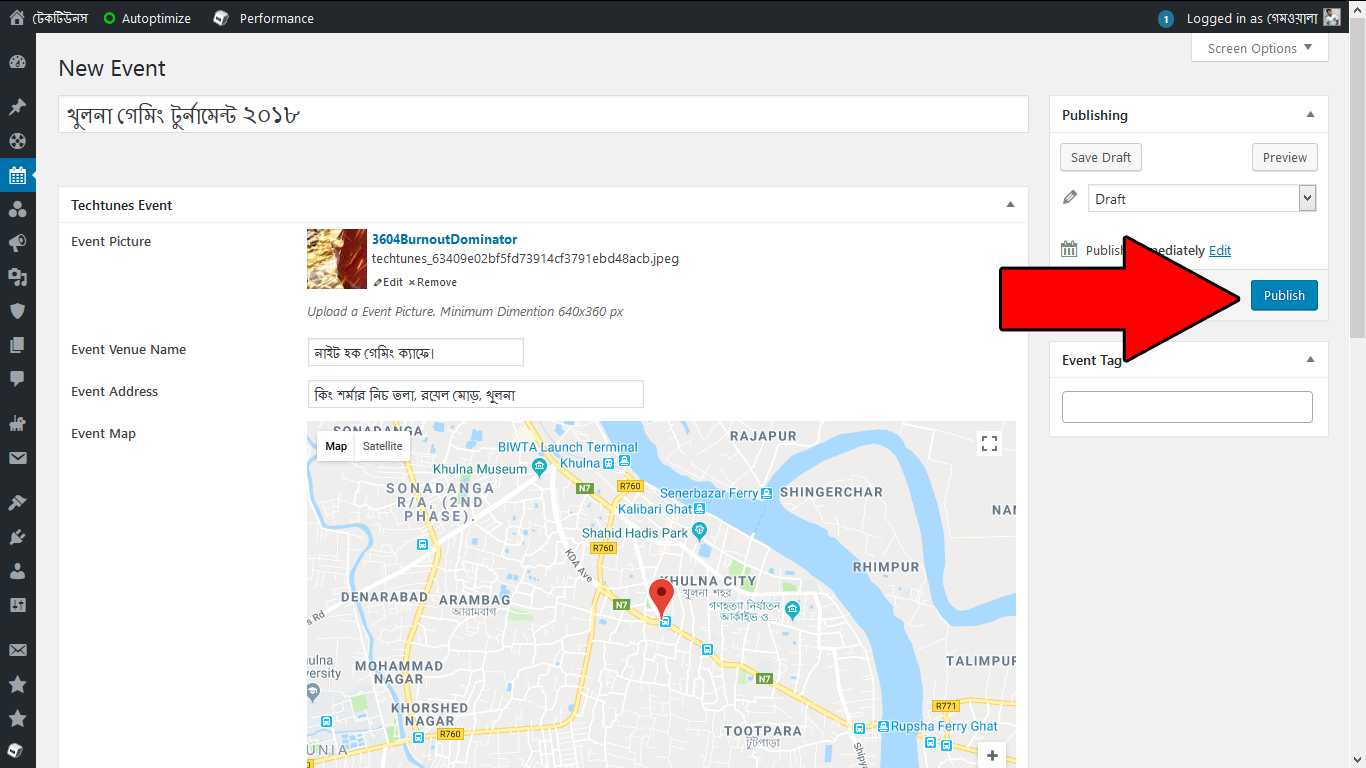Screen dimensions: 1366x768
Task: Click the scrollbar up arrow
Action: point(1357,8)
